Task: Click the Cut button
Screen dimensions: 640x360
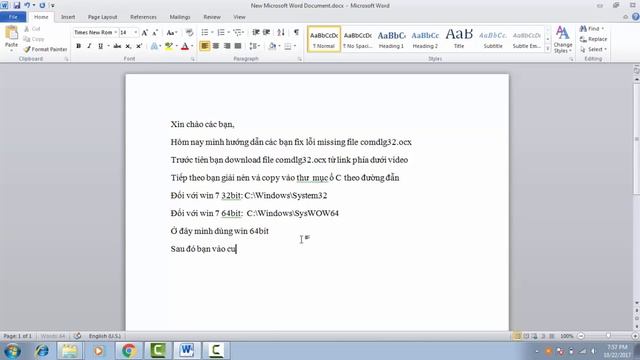Action: [32, 29]
